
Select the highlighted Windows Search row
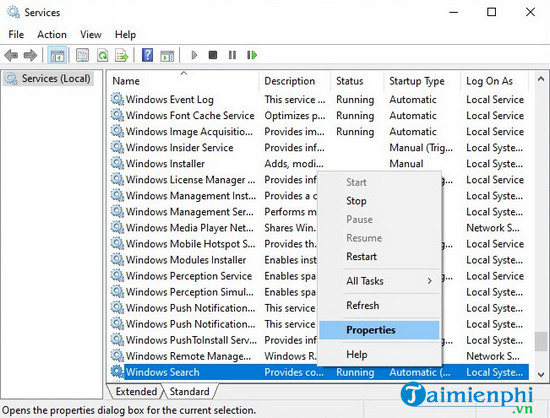319,372
